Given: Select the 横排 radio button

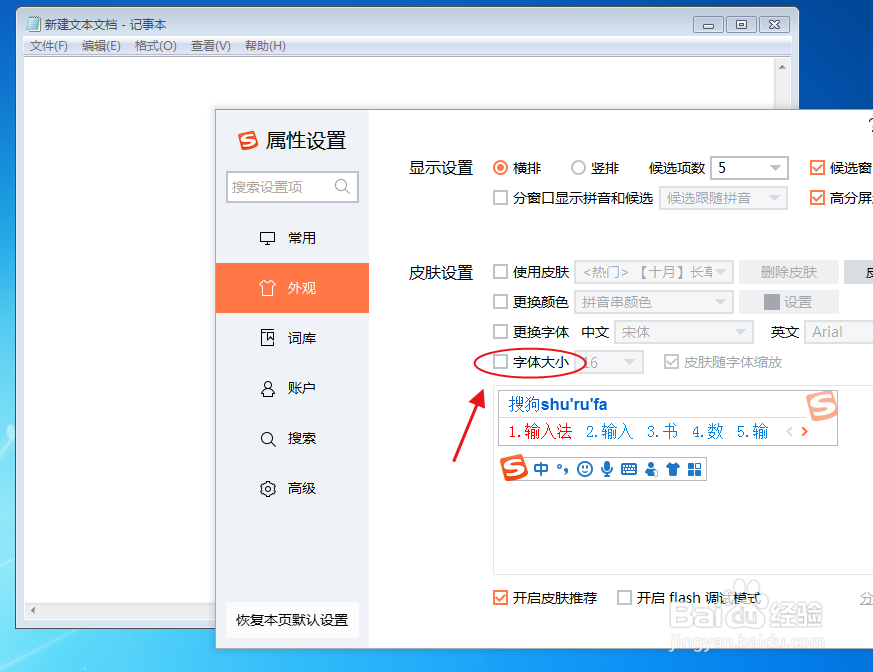Looking at the screenshot, I should point(501,168).
